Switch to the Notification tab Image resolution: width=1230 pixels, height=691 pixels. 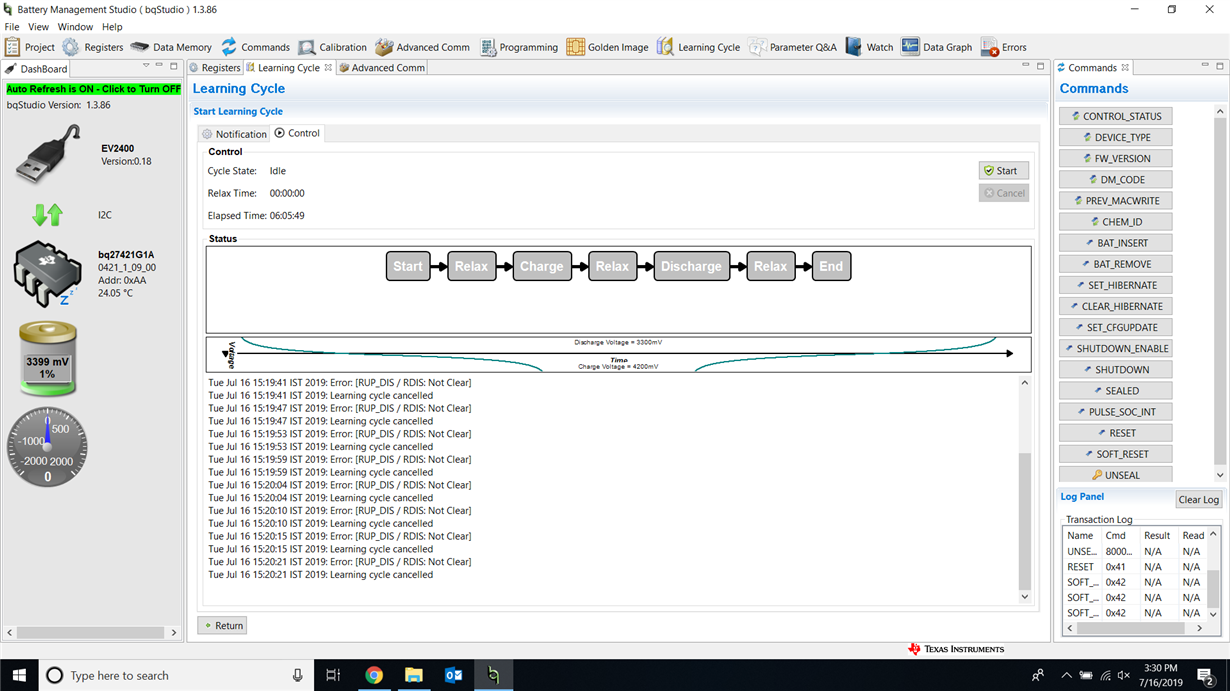[234, 134]
